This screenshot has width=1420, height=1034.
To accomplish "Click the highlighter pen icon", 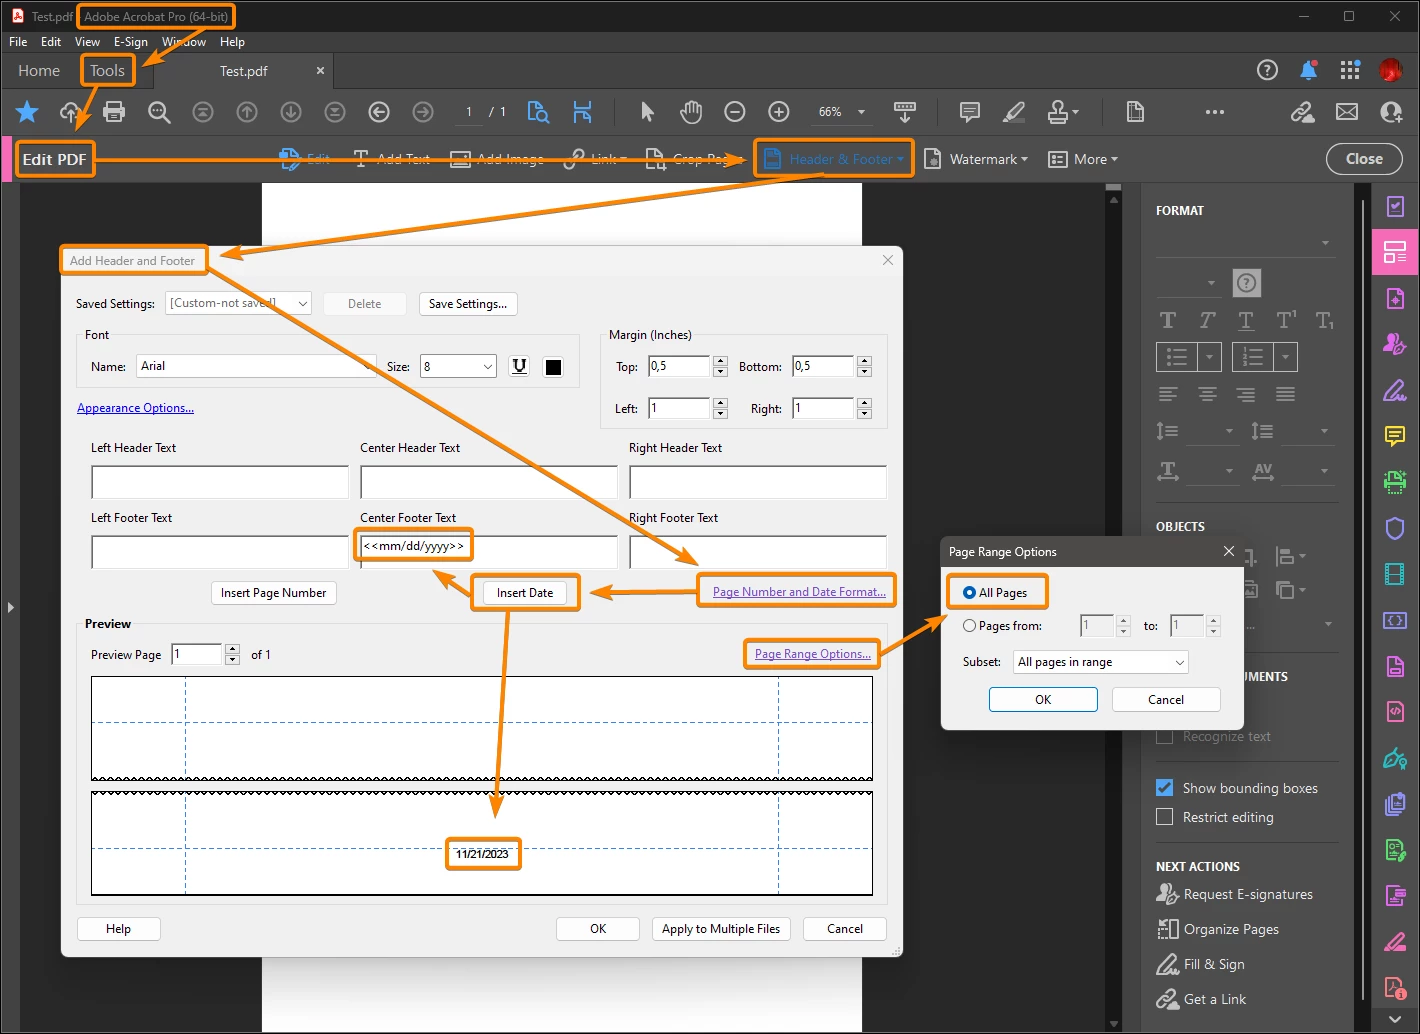I will [1014, 112].
